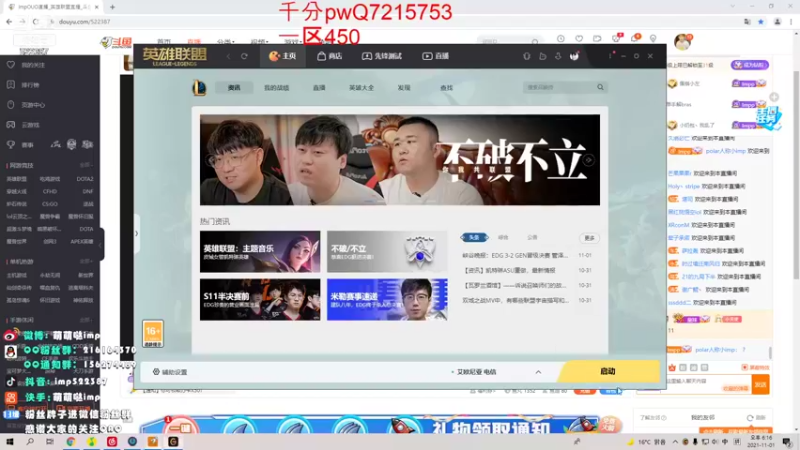The width and height of the screenshot is (800, 450).
Task: Open 页游中心 in the Douyu sidebar
Action: [26, 105]
